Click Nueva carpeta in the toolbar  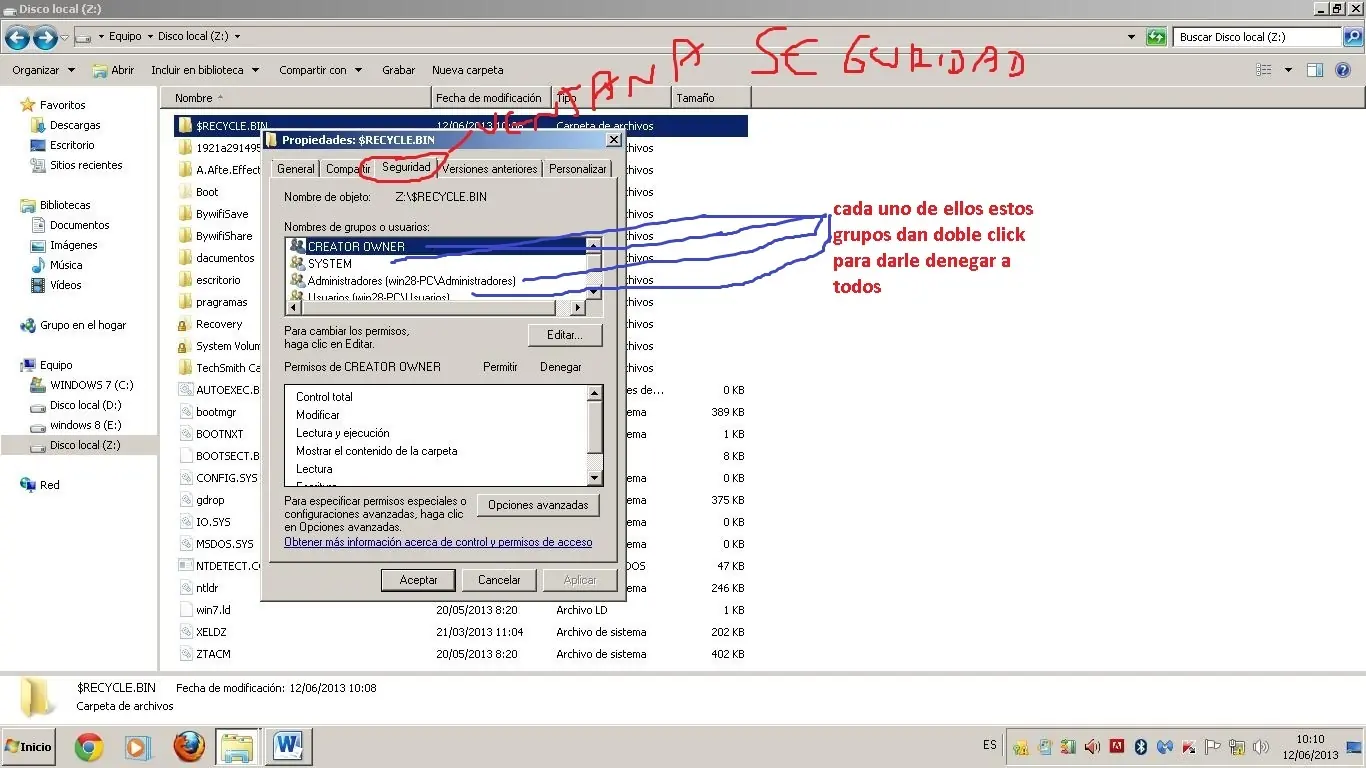pyautogui.click(x=468, y=70)
